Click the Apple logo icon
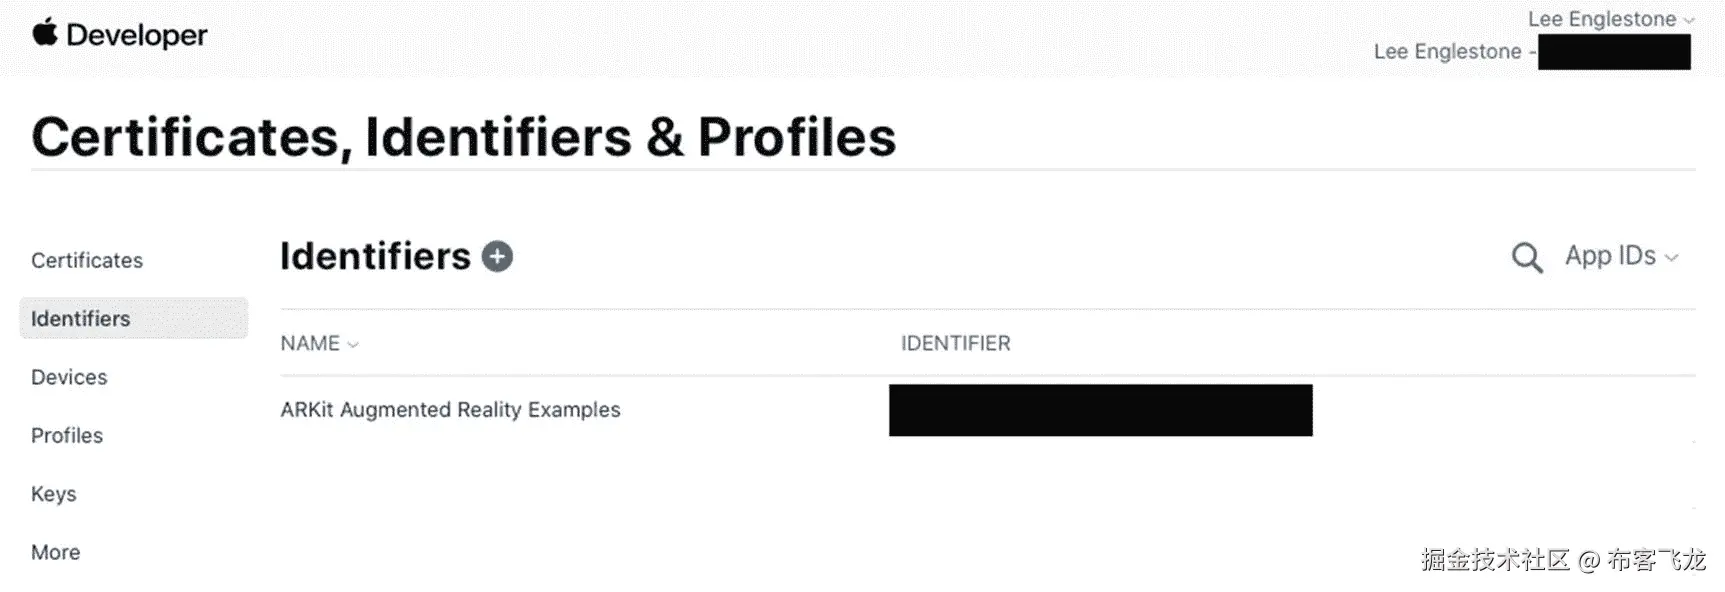Screen dimensions: 1725x592 click(x=45, y=33)
